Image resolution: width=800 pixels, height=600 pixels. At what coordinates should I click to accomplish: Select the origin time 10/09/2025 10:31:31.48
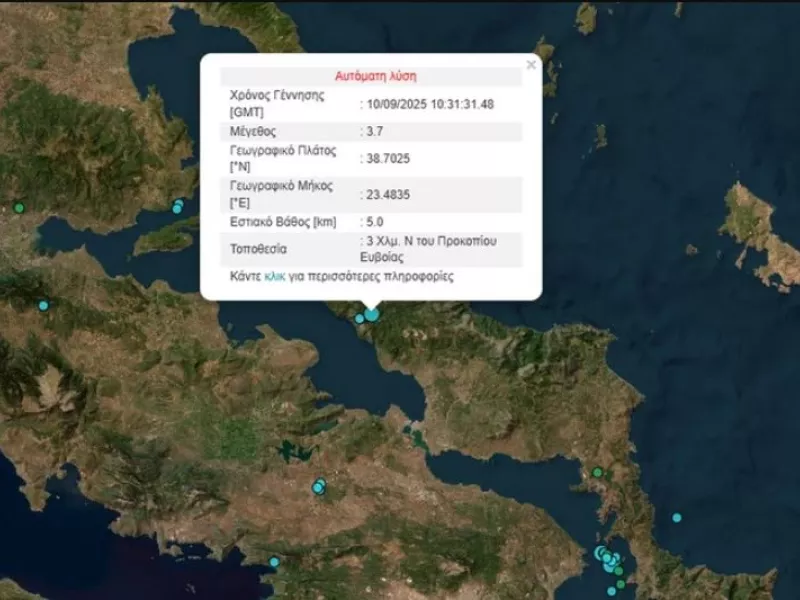pos(430,104)
